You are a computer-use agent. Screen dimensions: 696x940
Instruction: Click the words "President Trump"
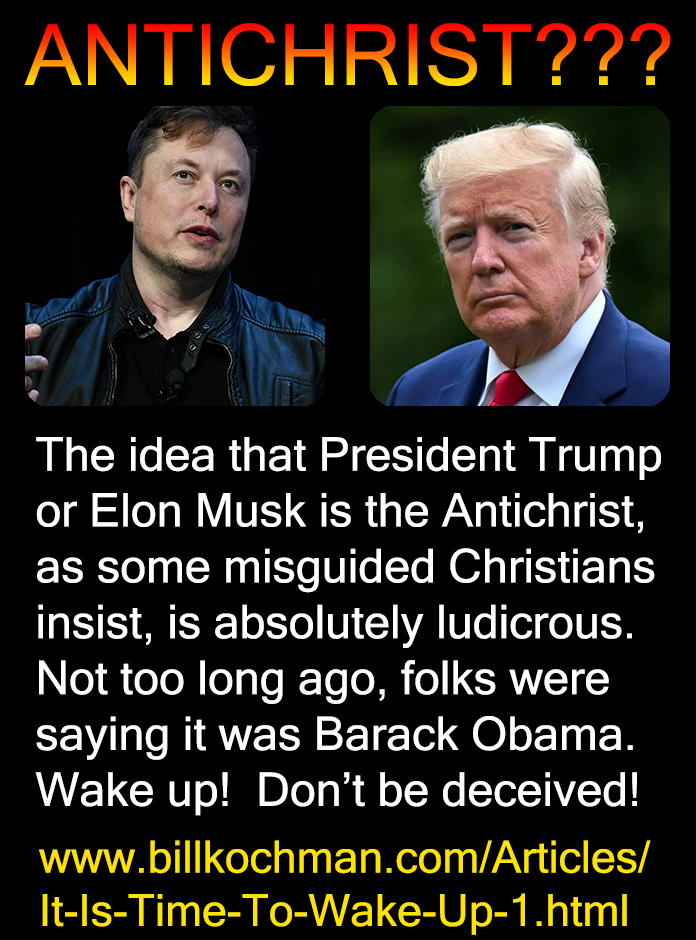[x=490, y=456]
